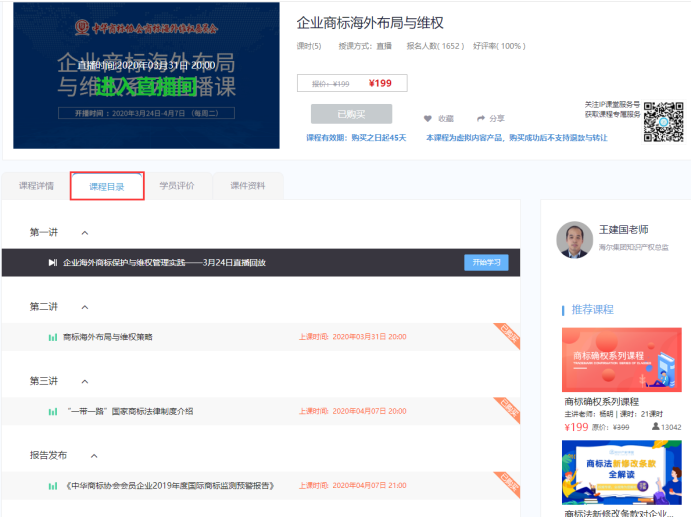Click enrolled-users icon next to 13042
The width and height of the screenshot is (692, 518).
click(x=655, y=427)
